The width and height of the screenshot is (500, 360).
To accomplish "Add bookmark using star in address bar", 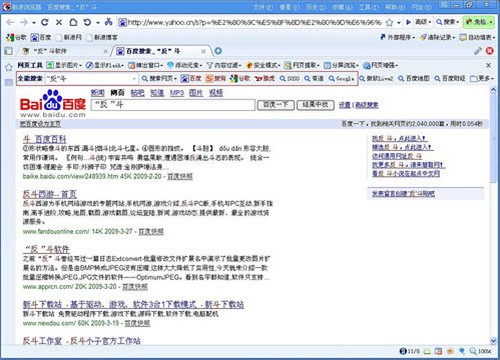I will tap(389, 23).
